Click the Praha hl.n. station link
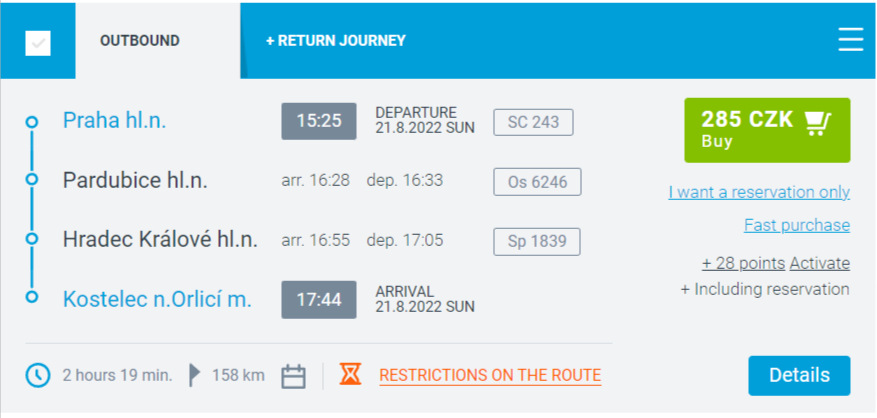This screenshot has height=418, width=877. (114, 120)
